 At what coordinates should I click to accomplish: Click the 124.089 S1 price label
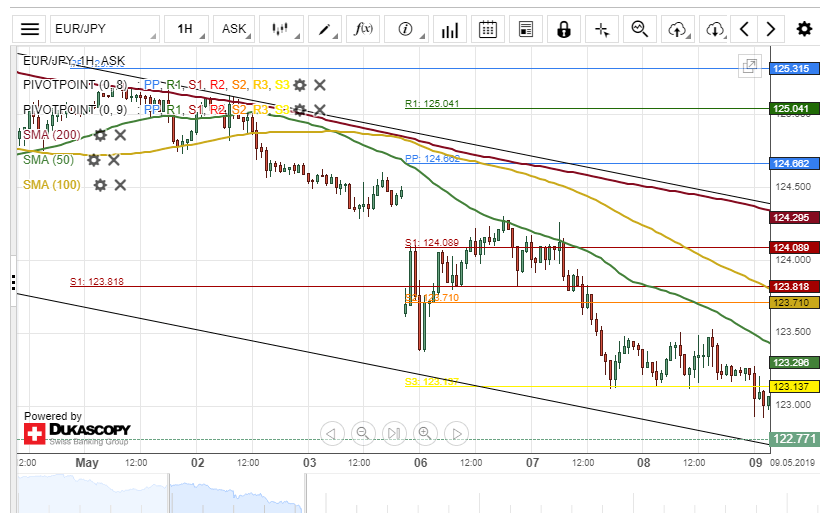click(794, 247)
